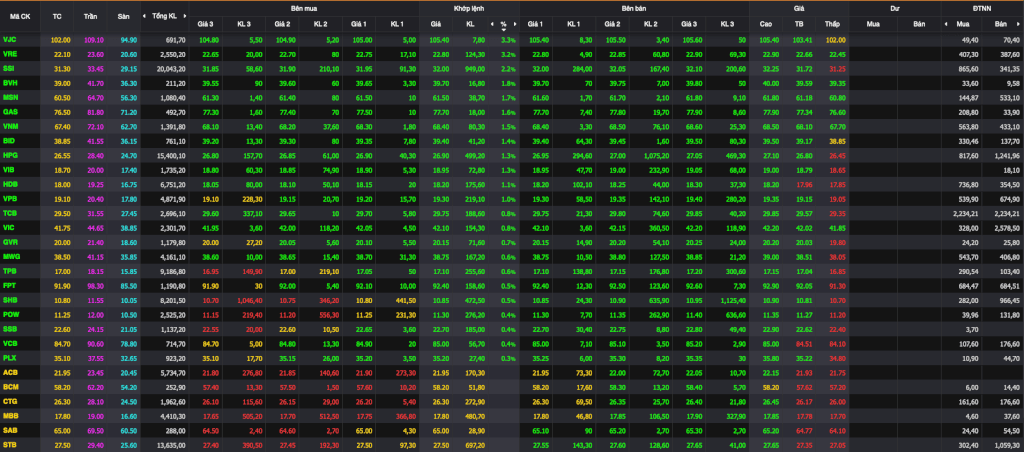The image size is (1024, 452).
Task: Open the BID stock symbol
Action: click(x=9, y=140)
